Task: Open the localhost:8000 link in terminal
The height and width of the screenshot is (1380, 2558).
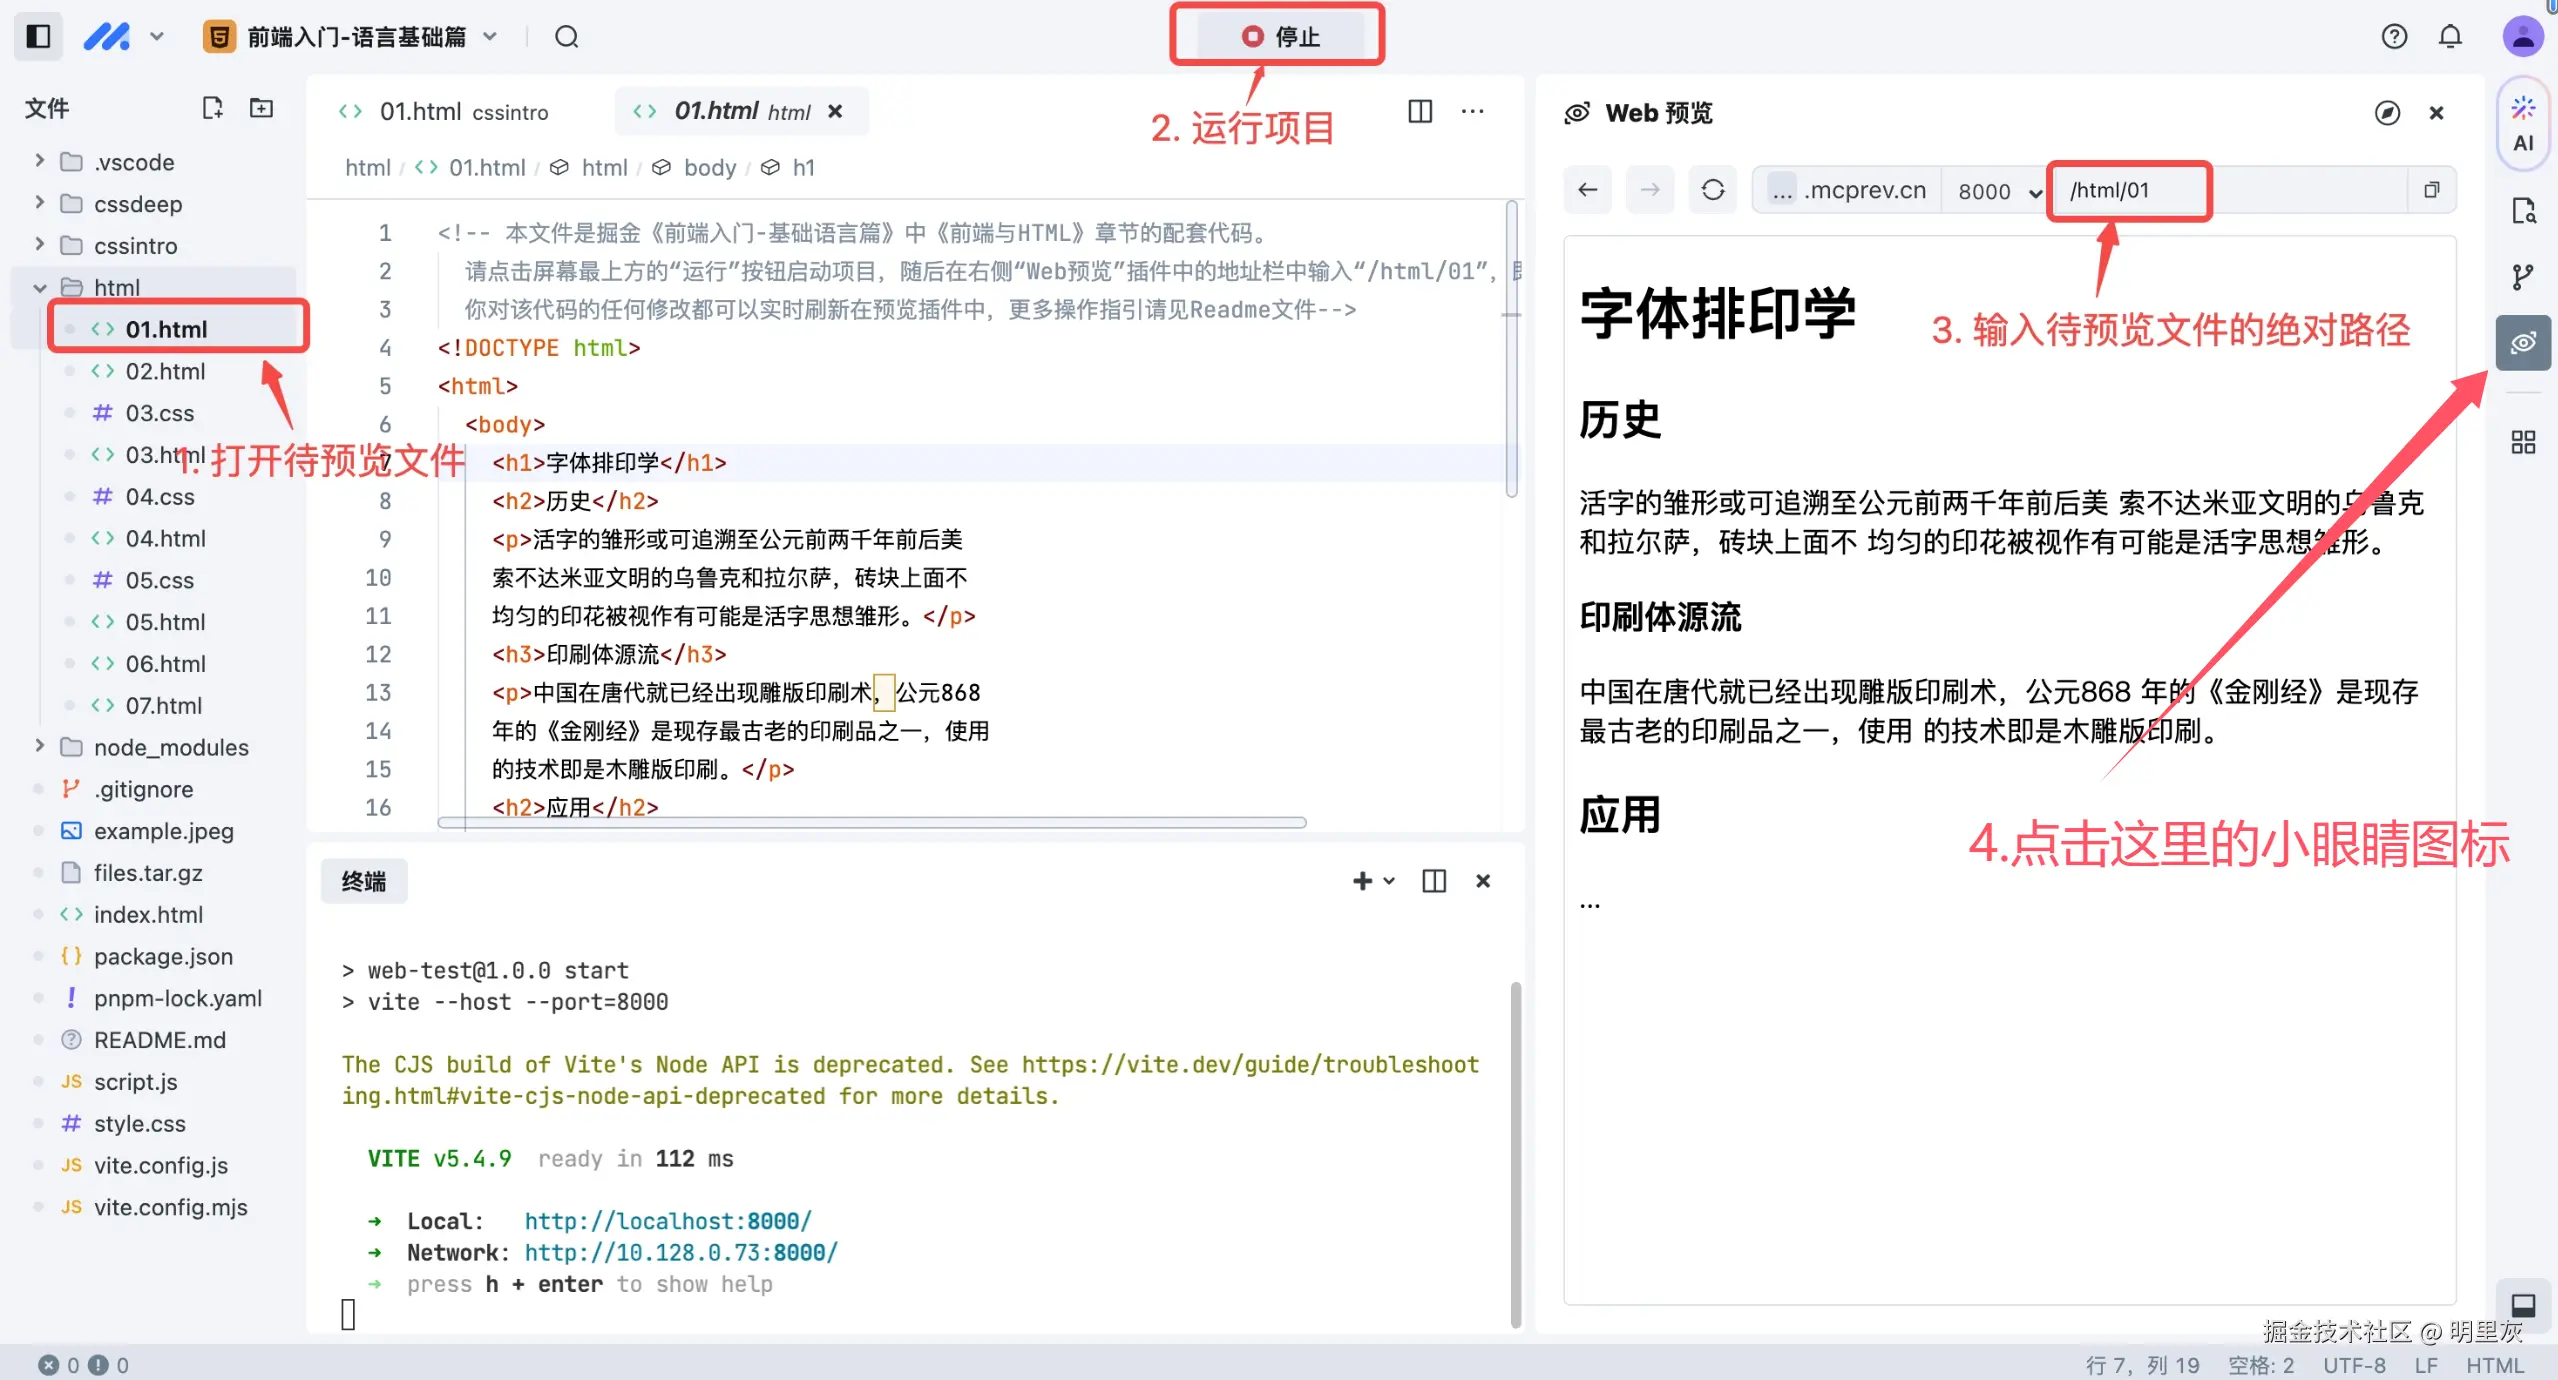Action: (667, 1221)
